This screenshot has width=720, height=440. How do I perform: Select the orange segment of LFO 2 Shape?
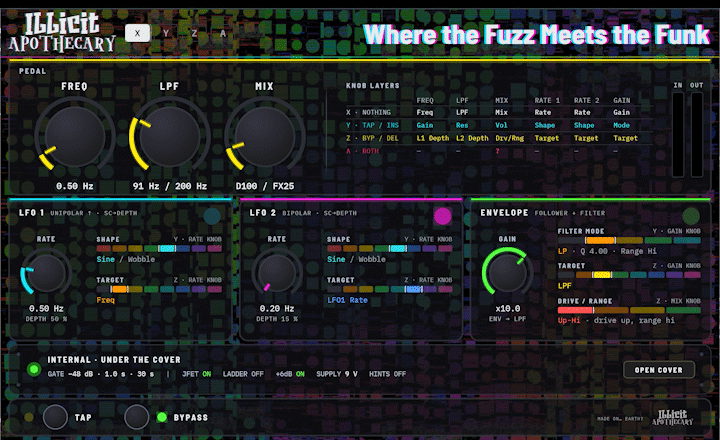tap(350, 248)
